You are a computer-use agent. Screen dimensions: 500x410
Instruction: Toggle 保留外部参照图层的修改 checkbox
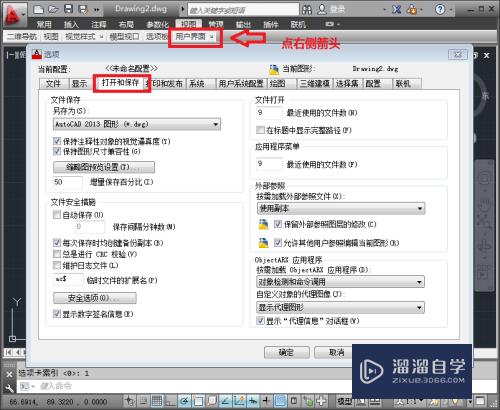point(278,224)
